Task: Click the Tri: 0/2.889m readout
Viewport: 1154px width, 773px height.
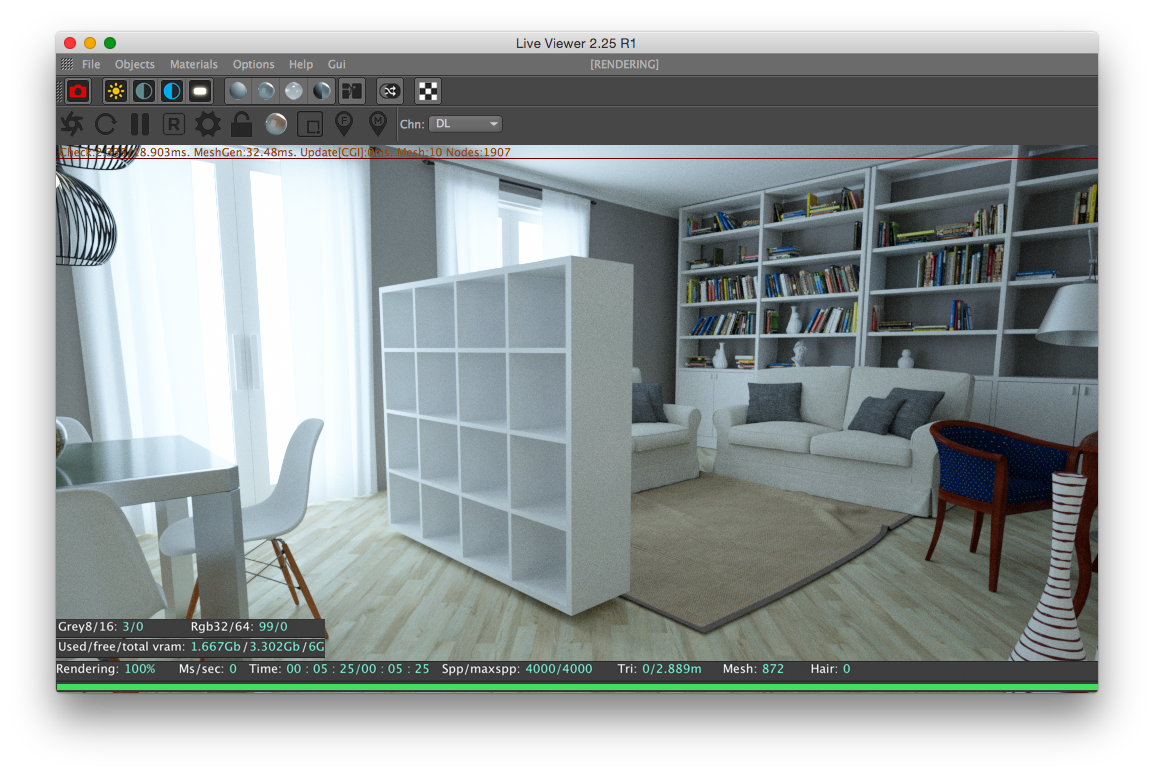Action: coord(659,668)
